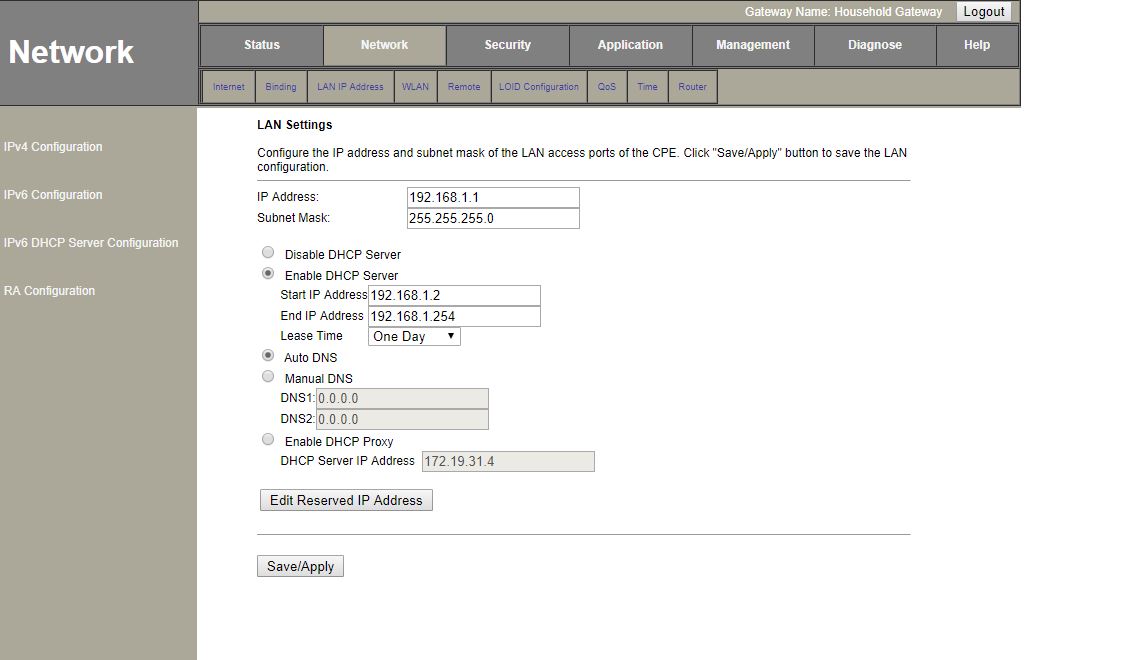Open RA Configuration in the sidebar
Viewport: 1135px width, 660px height.
50,291
